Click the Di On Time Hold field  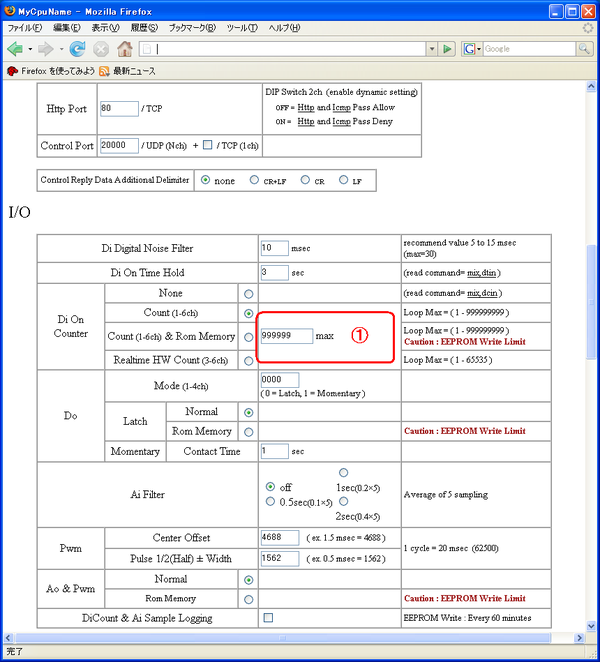click(x=274, y=272)
